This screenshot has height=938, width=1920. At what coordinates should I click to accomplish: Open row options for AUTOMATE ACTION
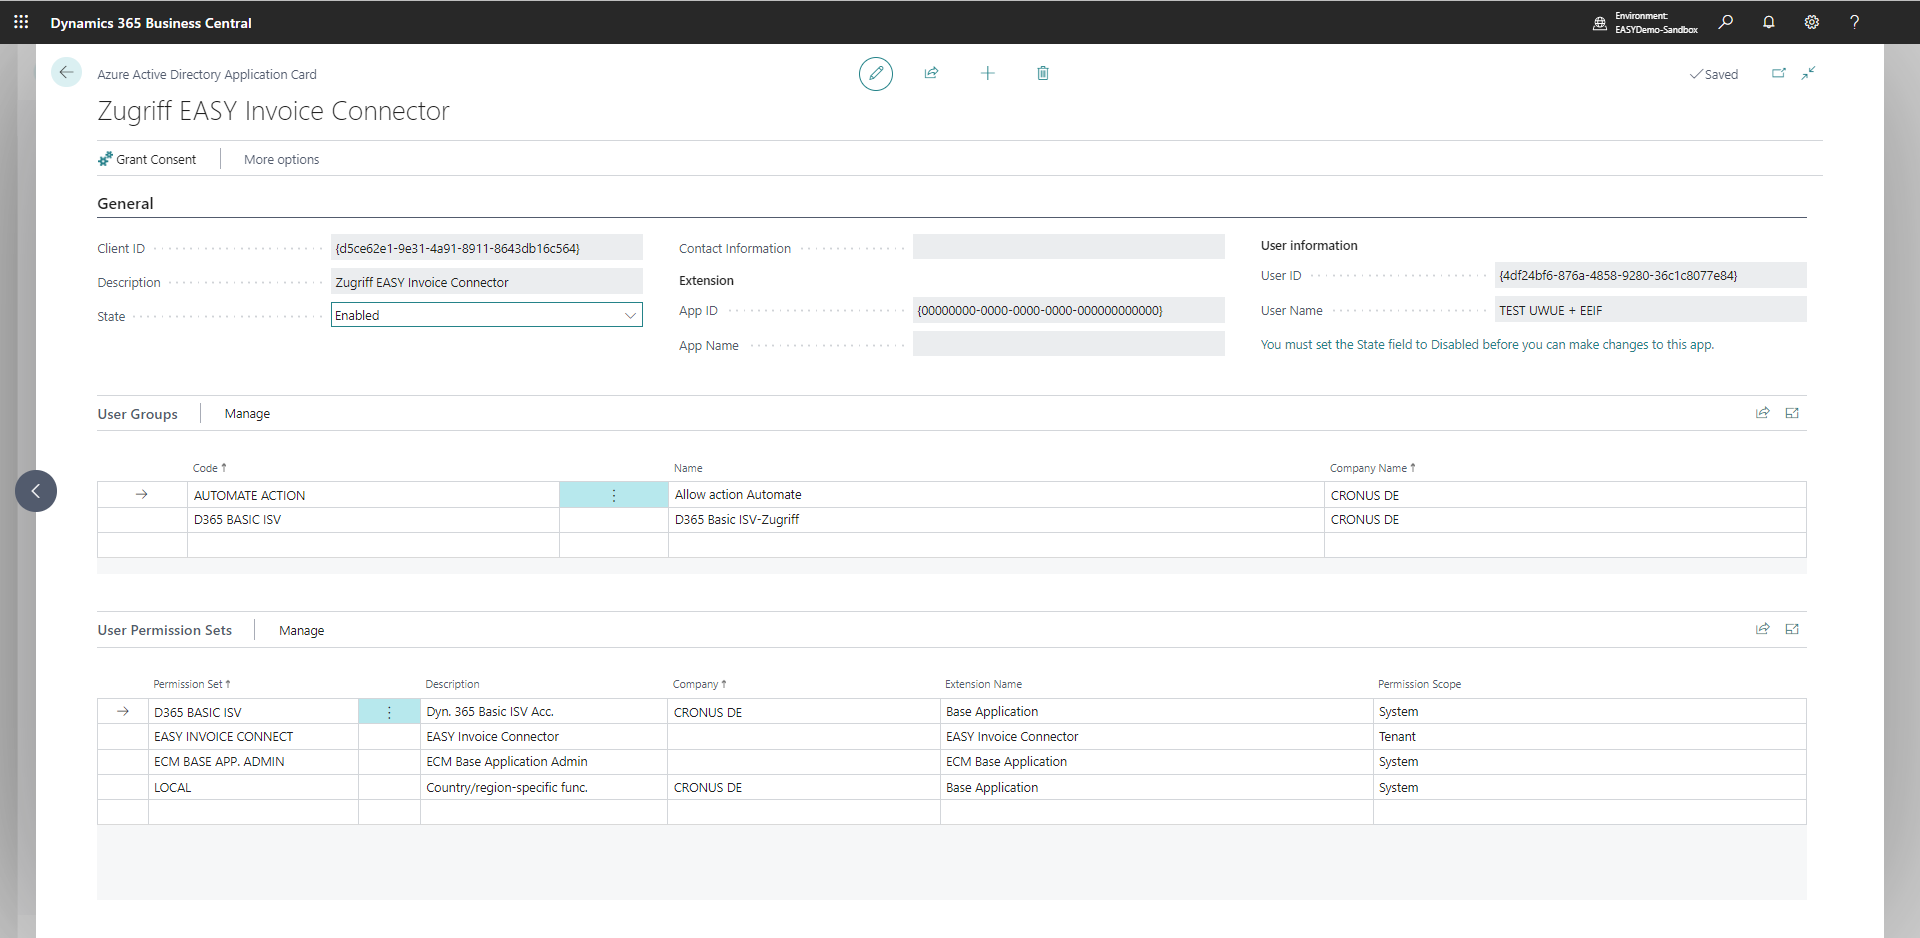point(614,495)
